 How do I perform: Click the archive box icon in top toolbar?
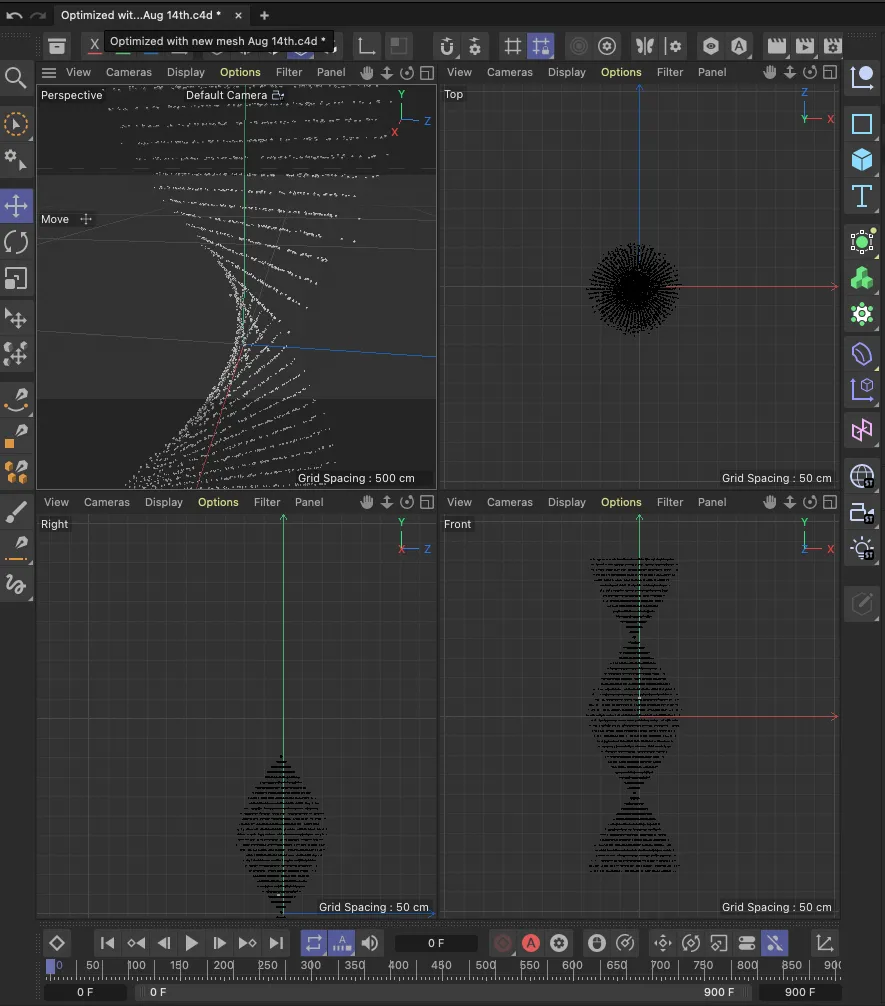(x=57, y=46)
